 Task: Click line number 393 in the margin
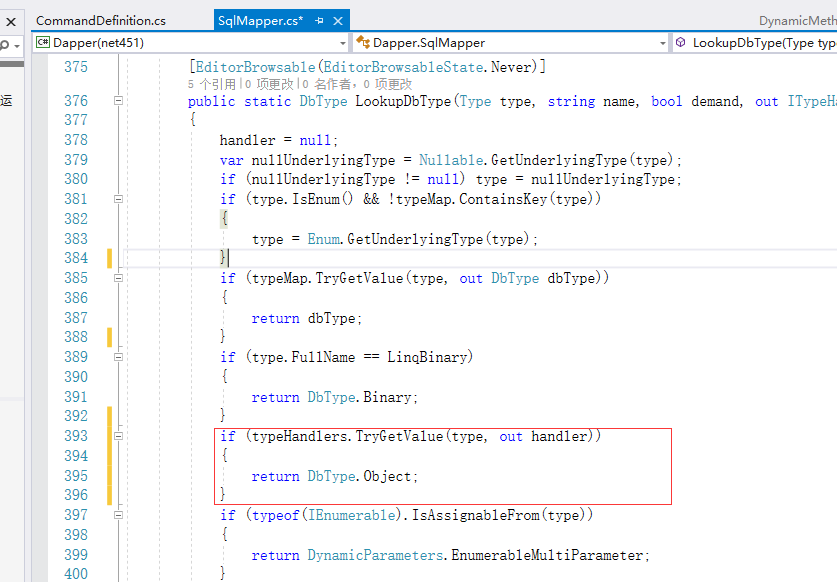(x=76, y=436)
